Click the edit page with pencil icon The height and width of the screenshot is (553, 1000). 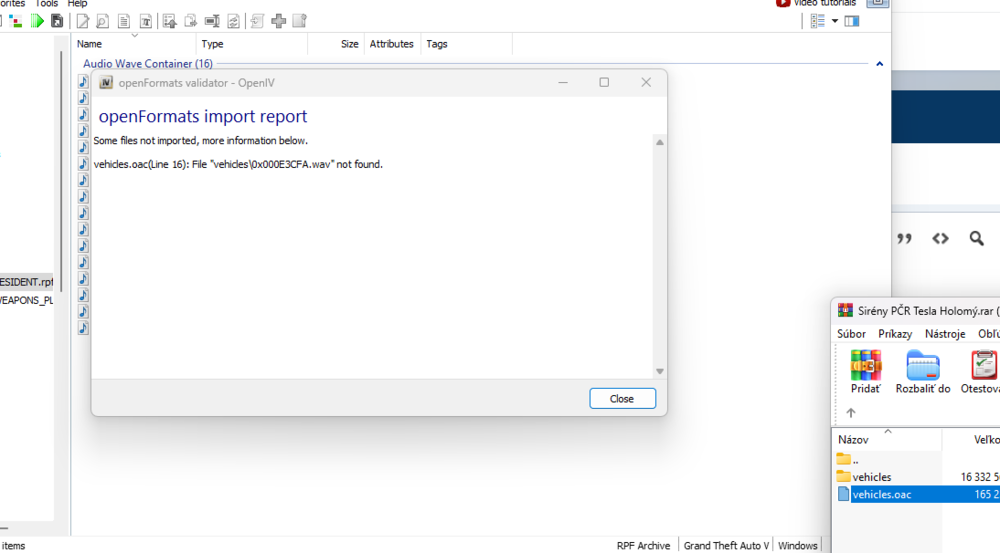(x=83, y=21)
